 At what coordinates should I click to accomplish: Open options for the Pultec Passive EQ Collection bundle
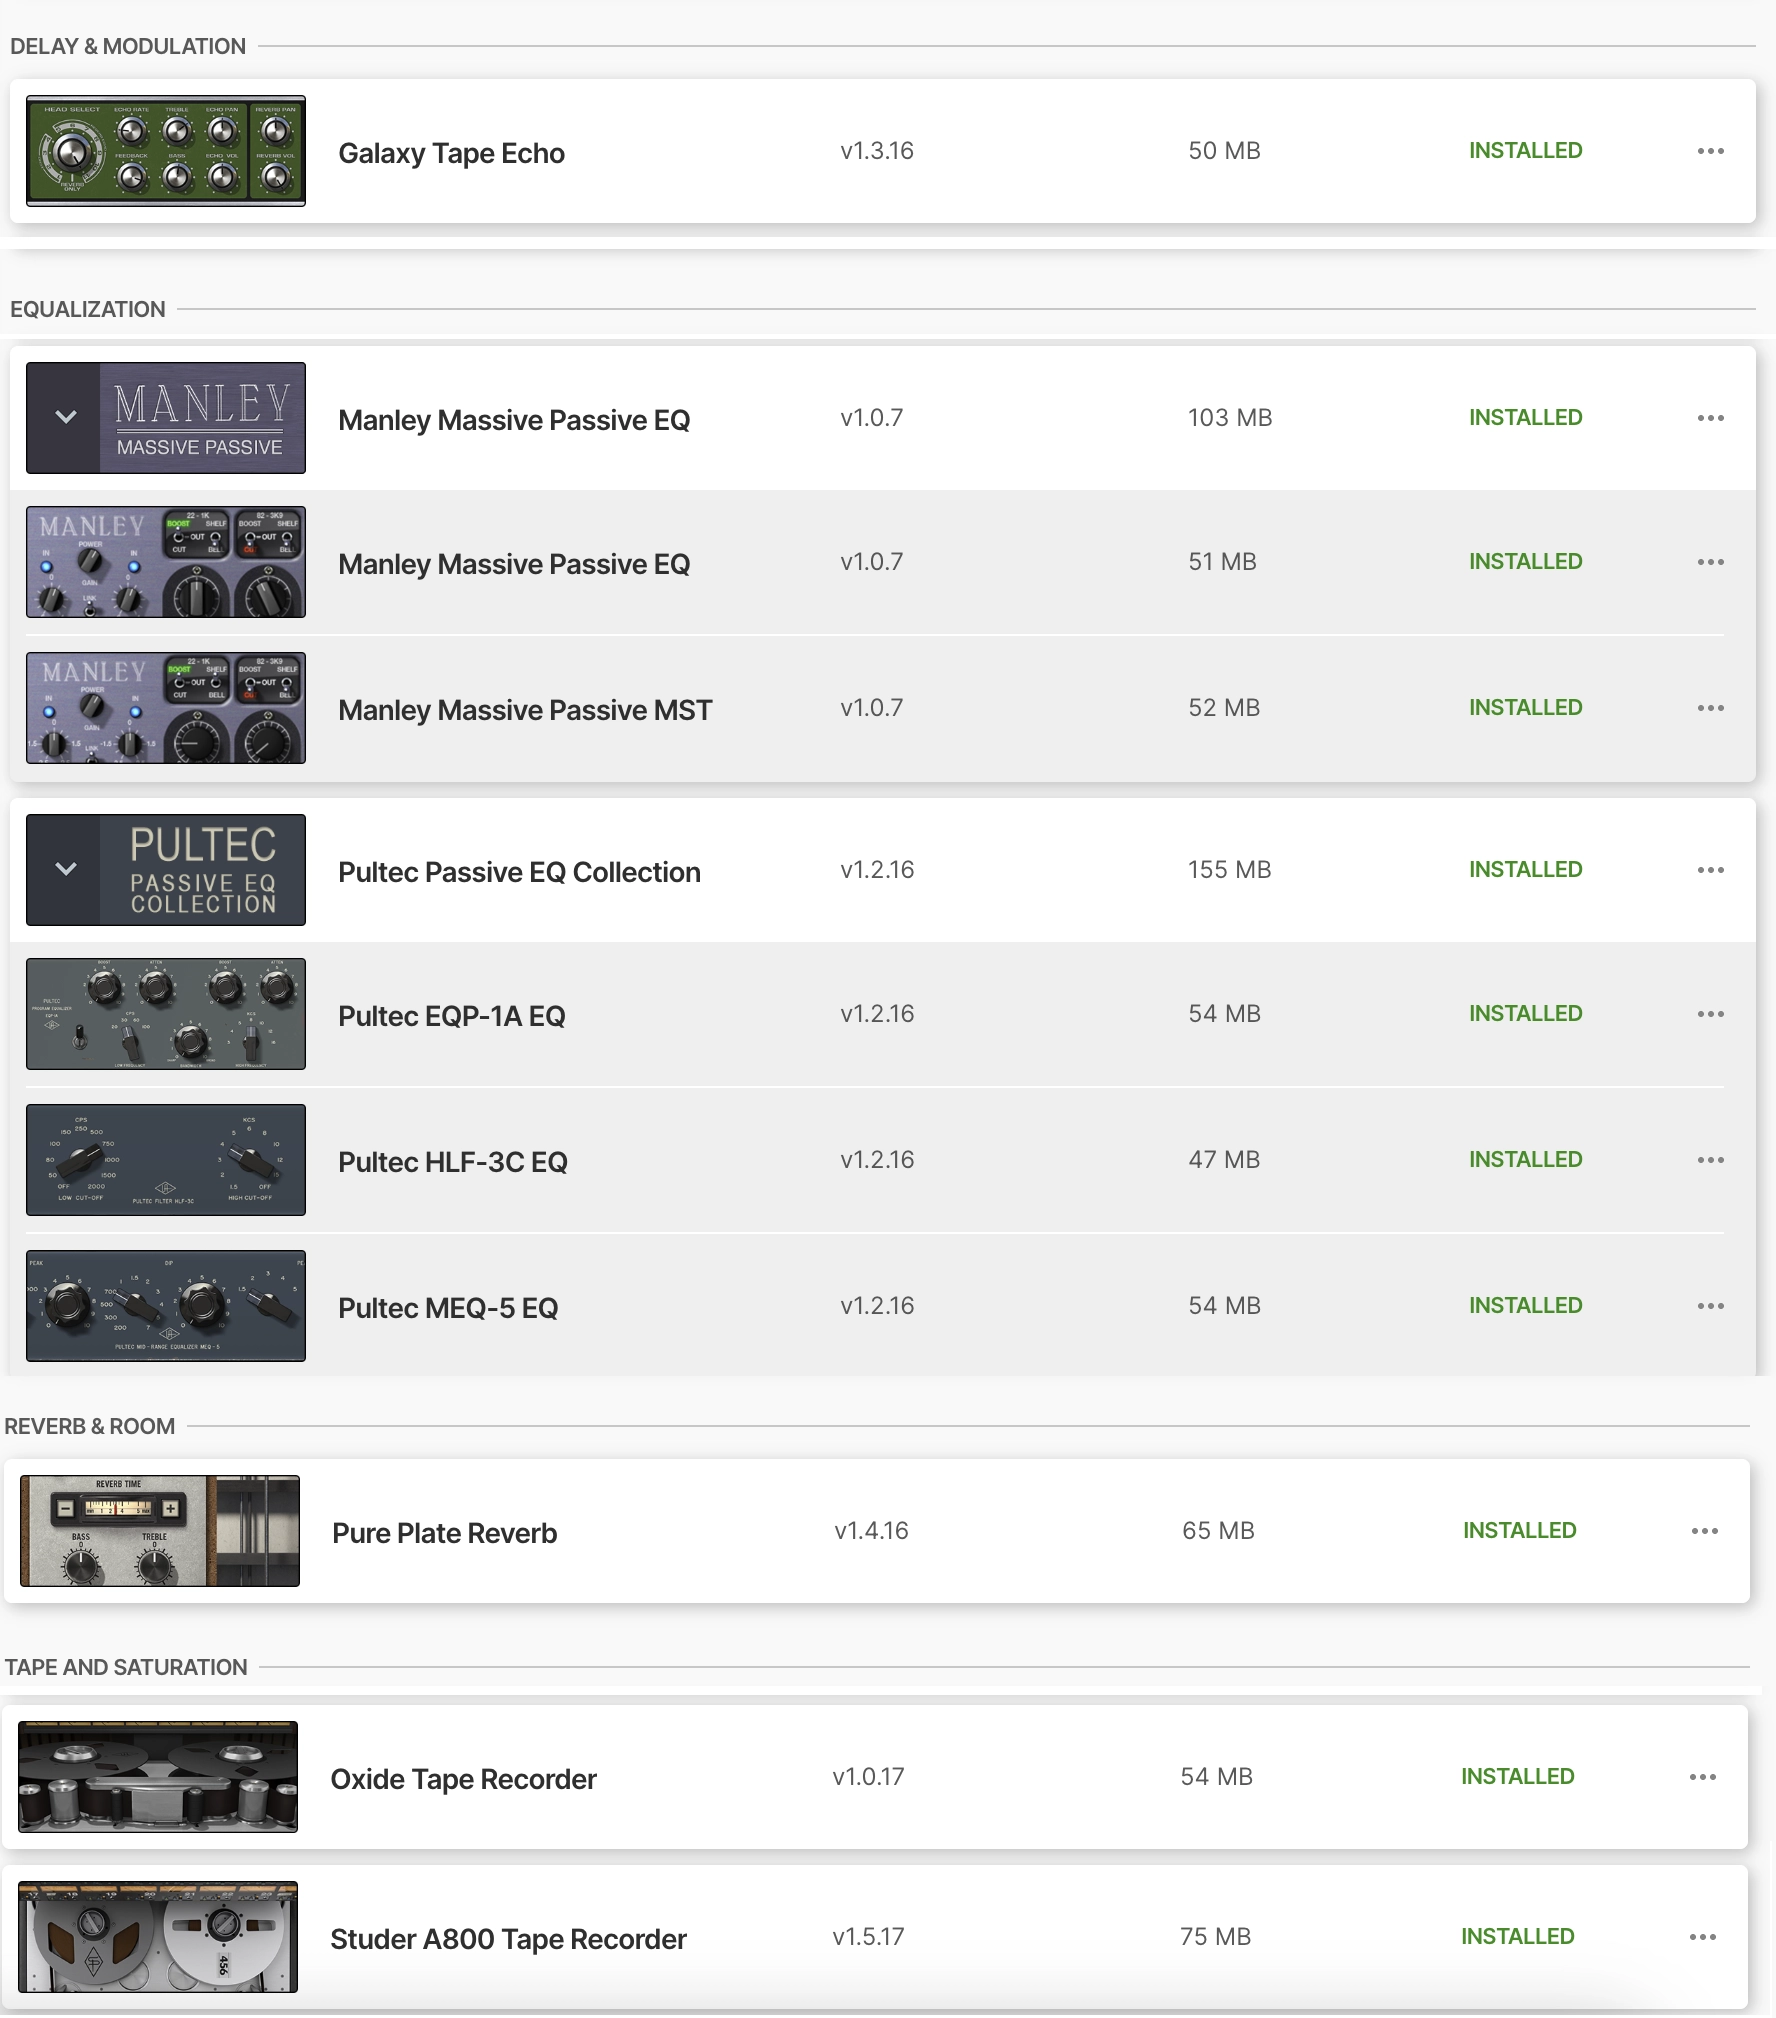click(1710, 870)
